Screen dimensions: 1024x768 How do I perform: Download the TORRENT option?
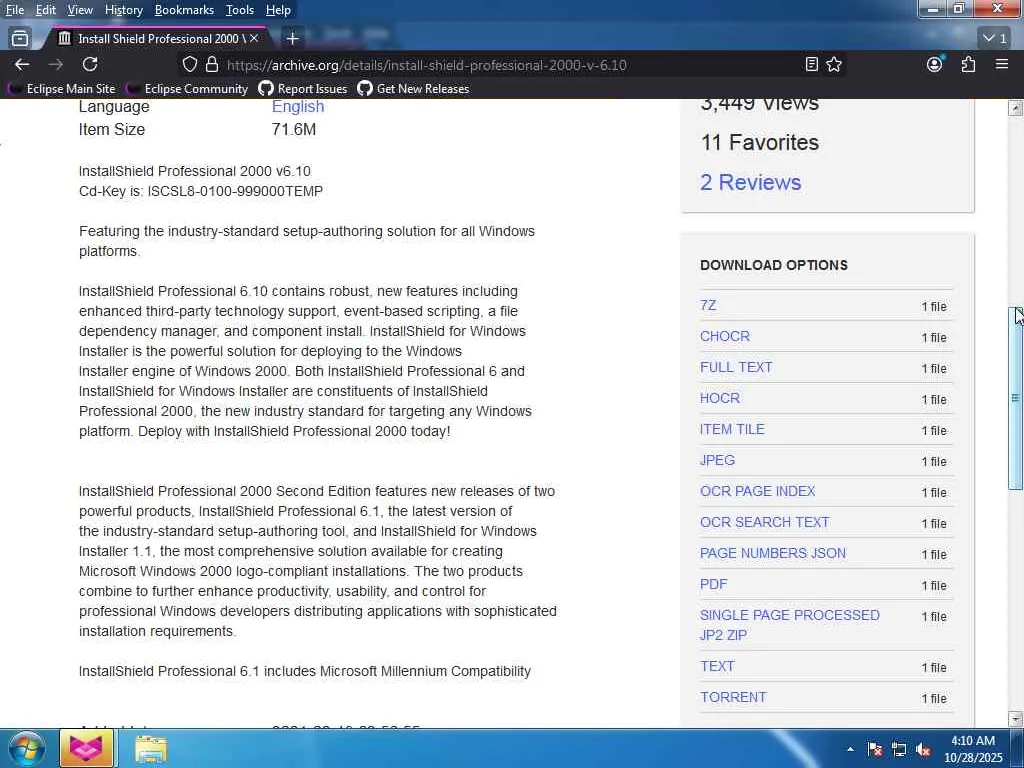pos(733,697)
